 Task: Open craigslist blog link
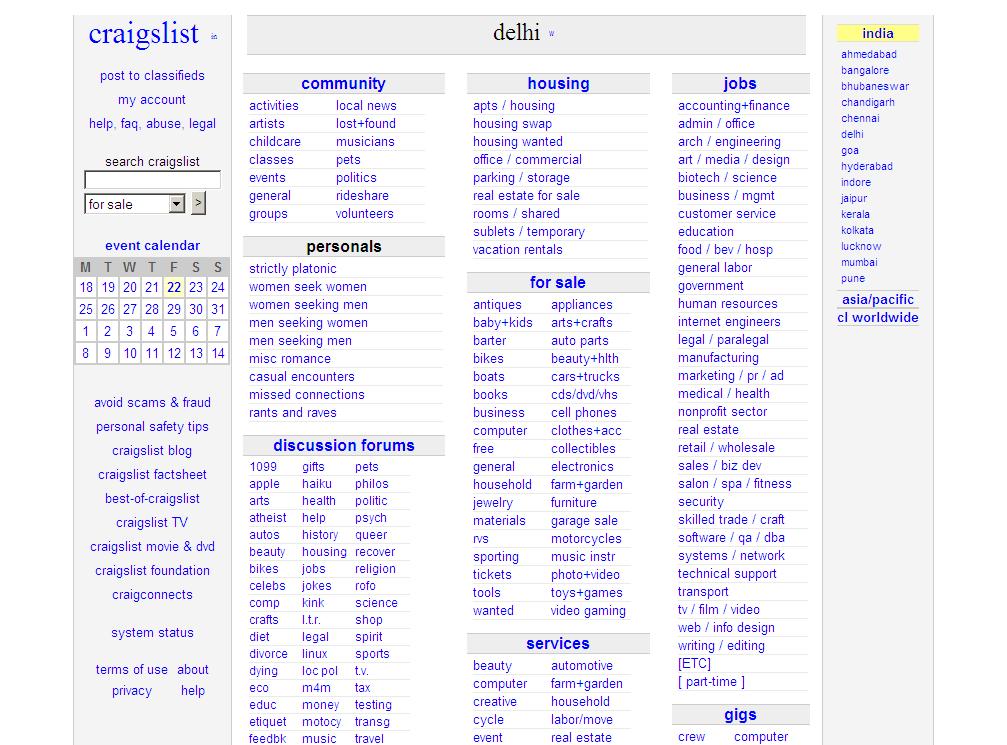(152, 450)
